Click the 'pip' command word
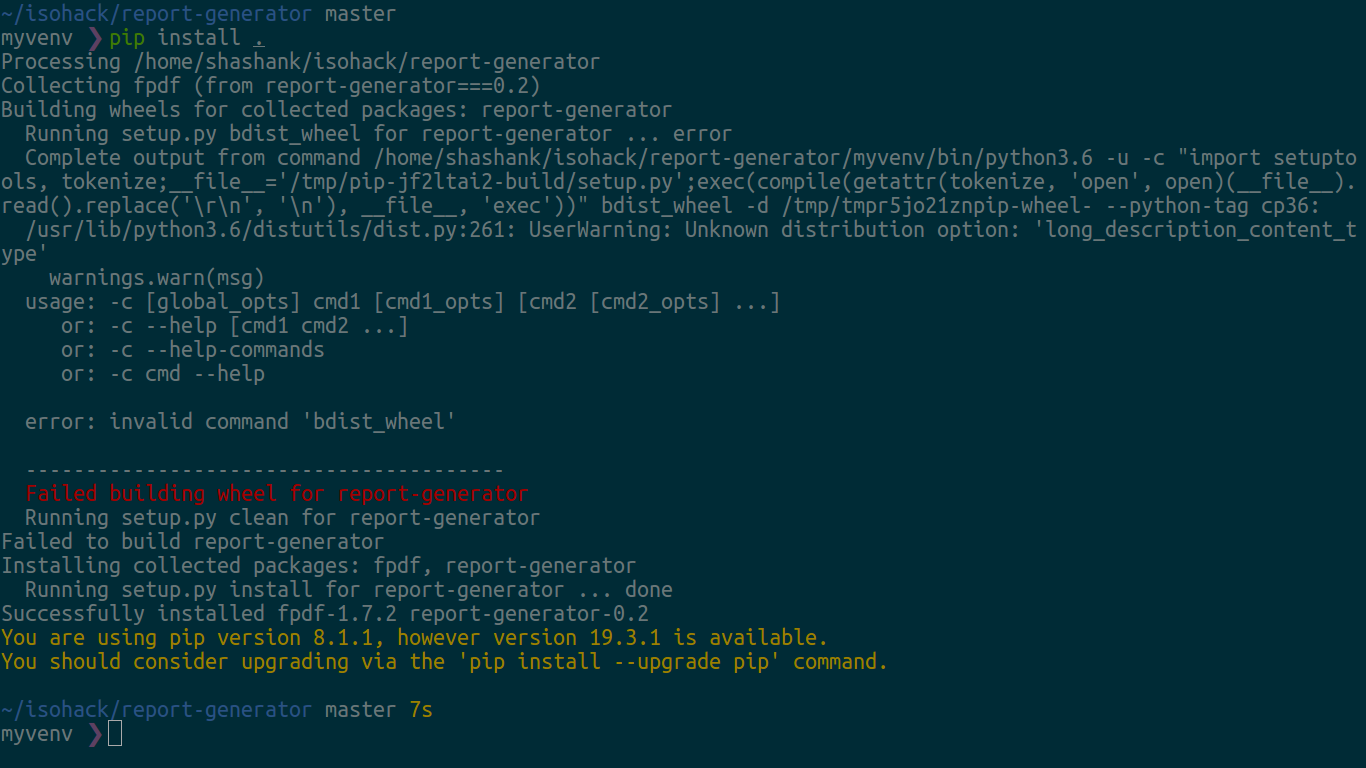This screenshot has height=768, width=1366. (x=127, y=38)
